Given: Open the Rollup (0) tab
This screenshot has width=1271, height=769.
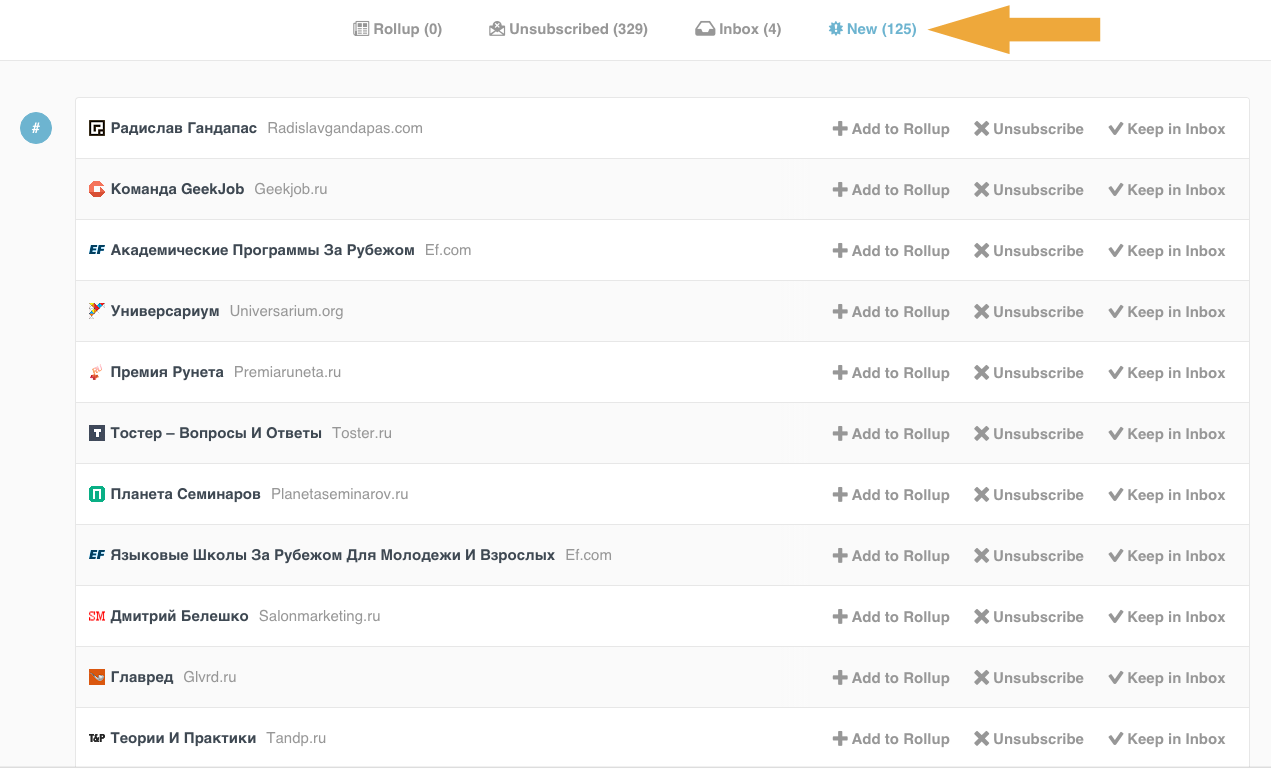Looking at the screenshot, I should [x=398, y=29].
